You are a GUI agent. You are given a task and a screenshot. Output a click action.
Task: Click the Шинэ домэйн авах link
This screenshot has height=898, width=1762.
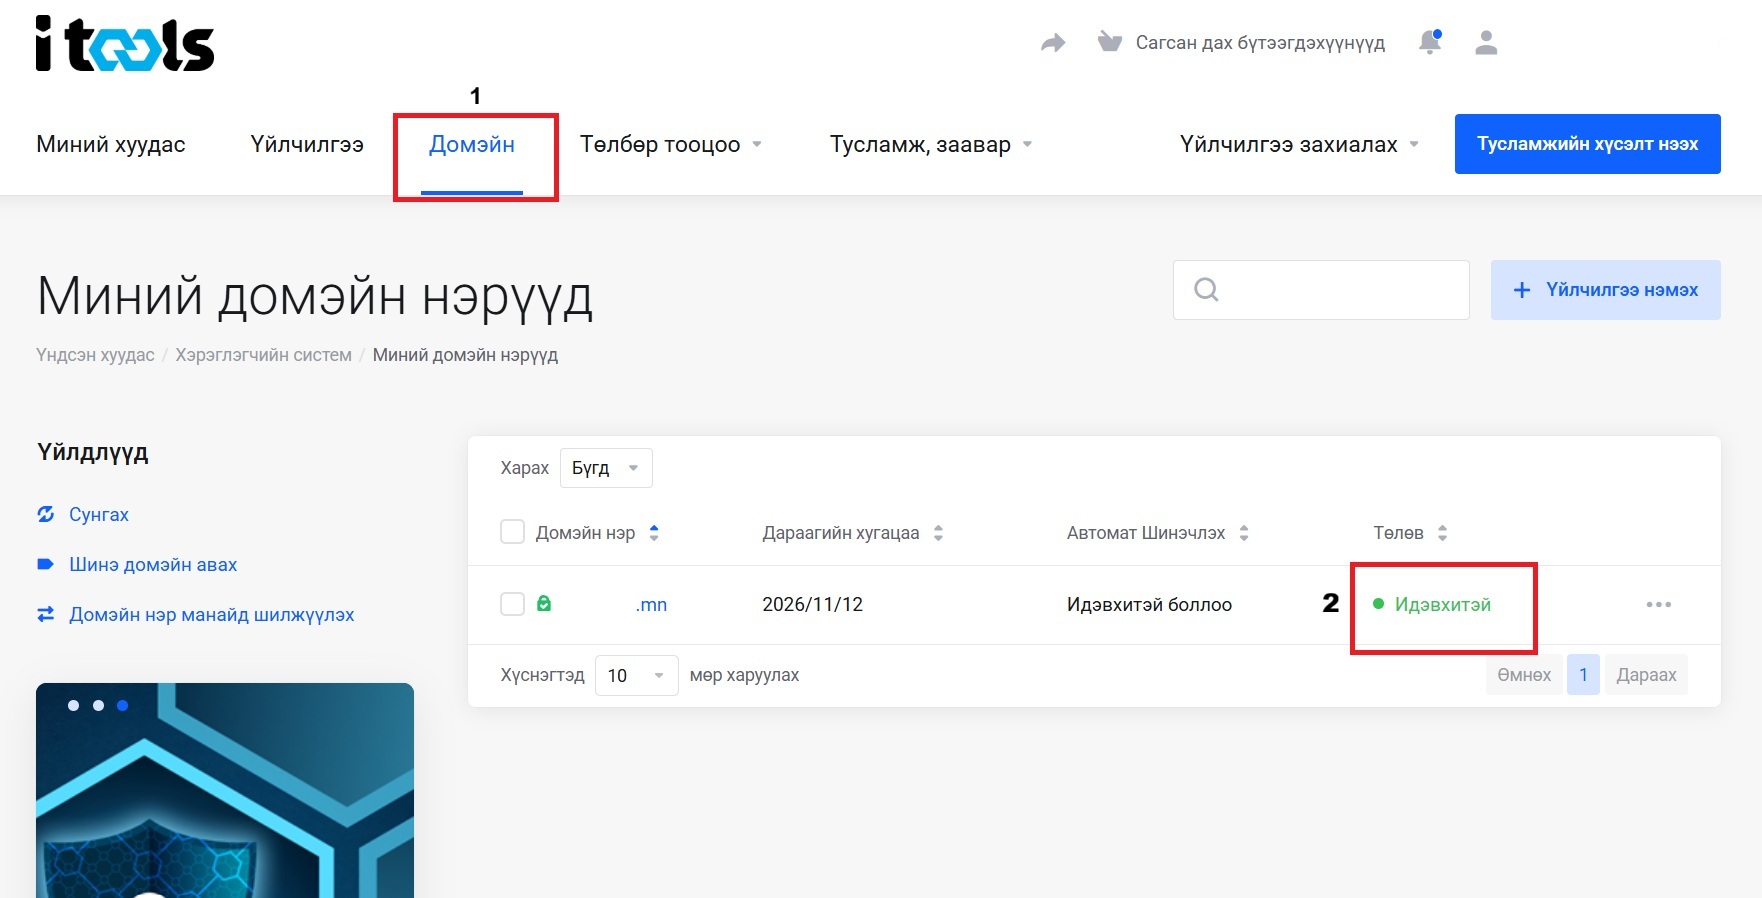pyautogui.click(x=153, y=565)
